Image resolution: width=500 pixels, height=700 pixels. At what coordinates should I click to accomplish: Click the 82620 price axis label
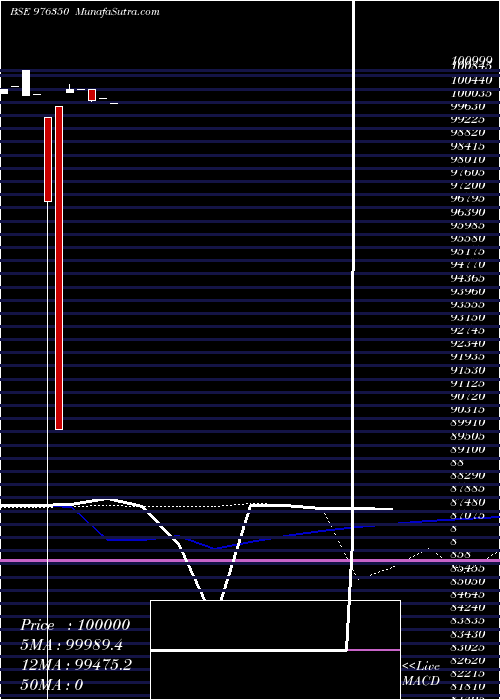(x=469, y=660)
